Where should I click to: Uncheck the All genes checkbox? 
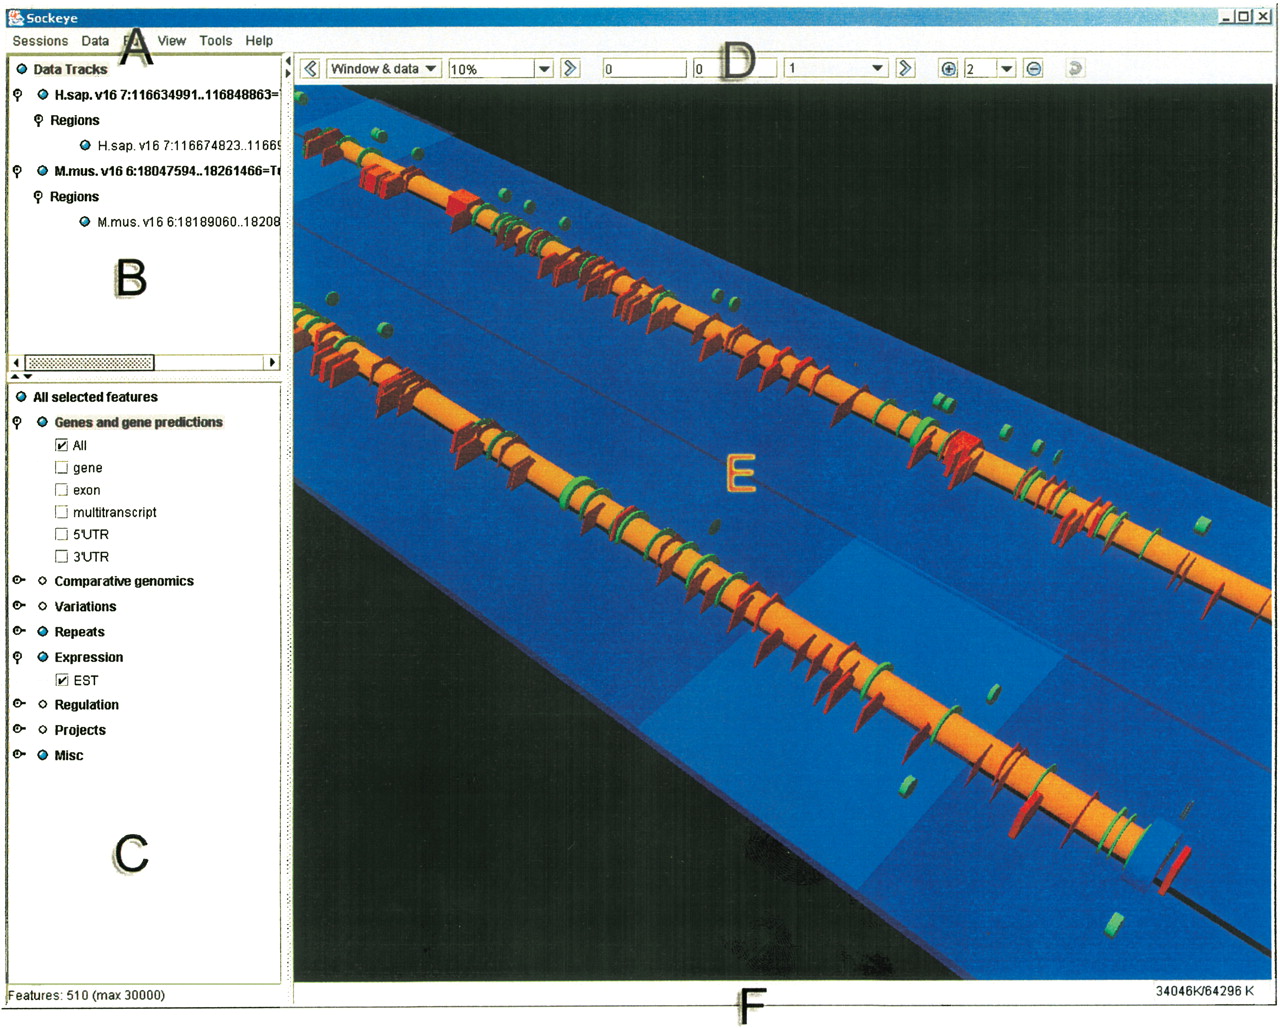[x=62, y=445]
